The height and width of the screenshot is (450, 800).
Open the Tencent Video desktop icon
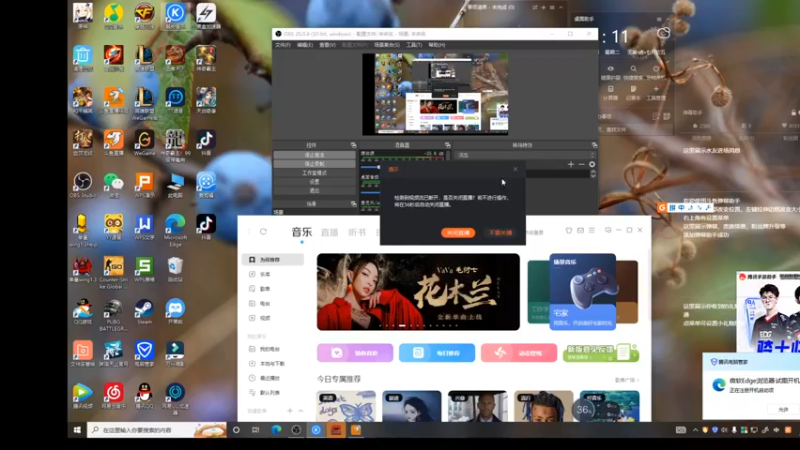coord(83,393)
